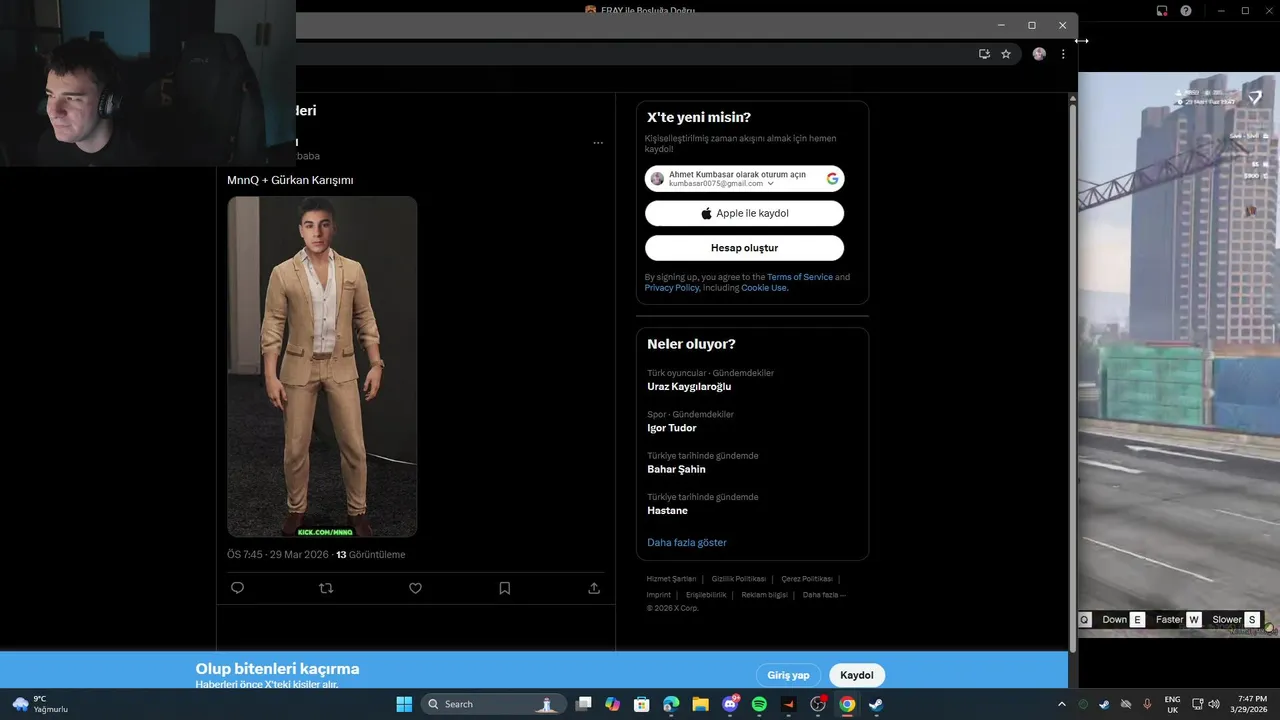Click the Slower S key hint in the game

tap(1235, 620)
